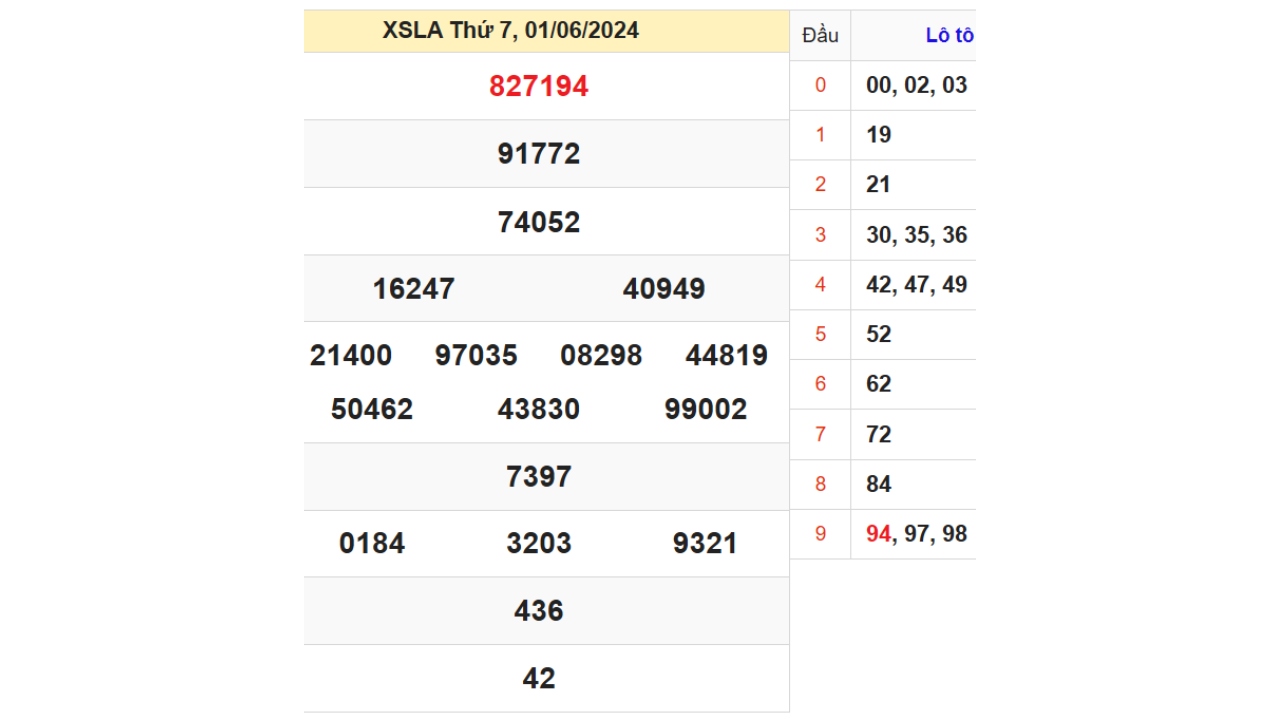The width and height of the screenshot is (1280, 720).
Task: Select prize number 3203
Action: click(539, 544)
